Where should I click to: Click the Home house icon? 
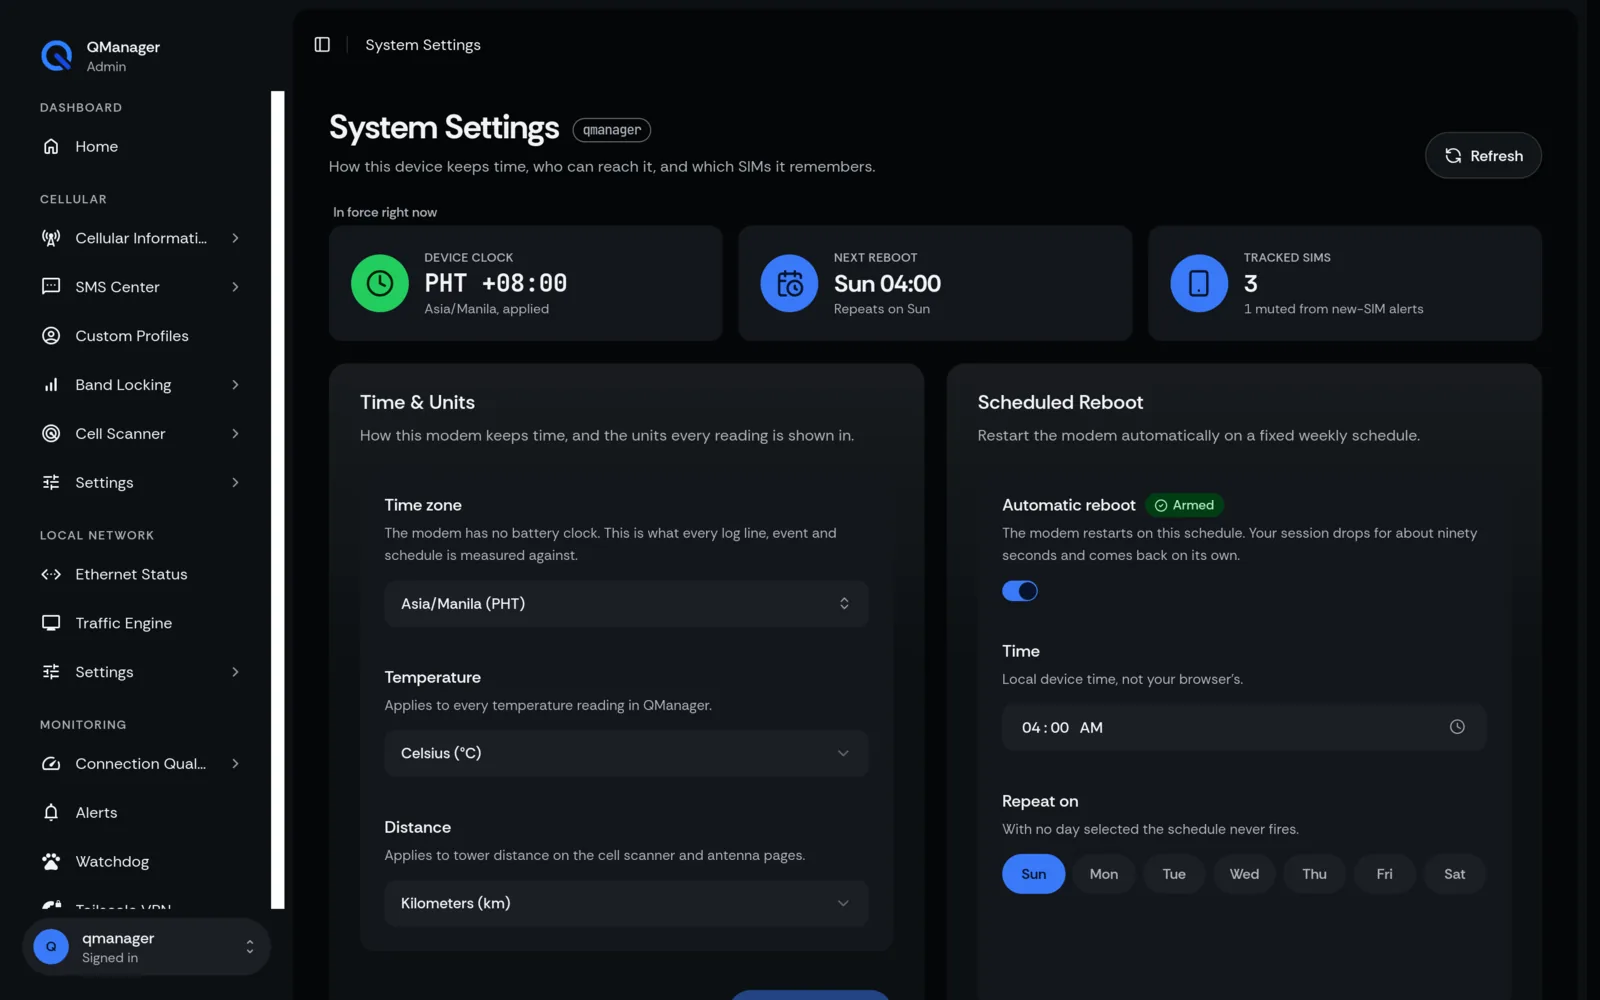point(51,147)
